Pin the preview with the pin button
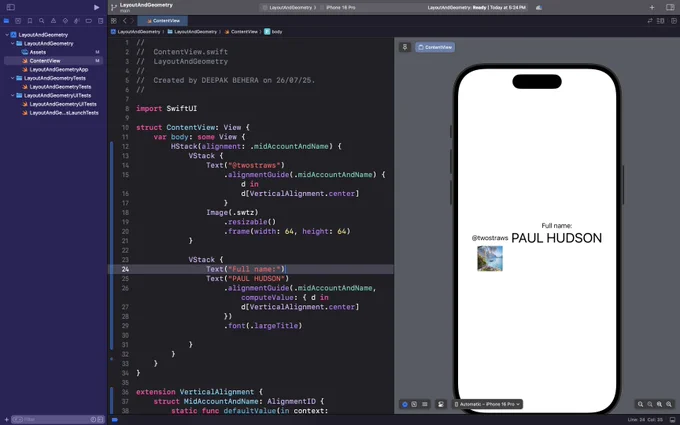This screenshot has width=680, height=425. click(405, 47)
